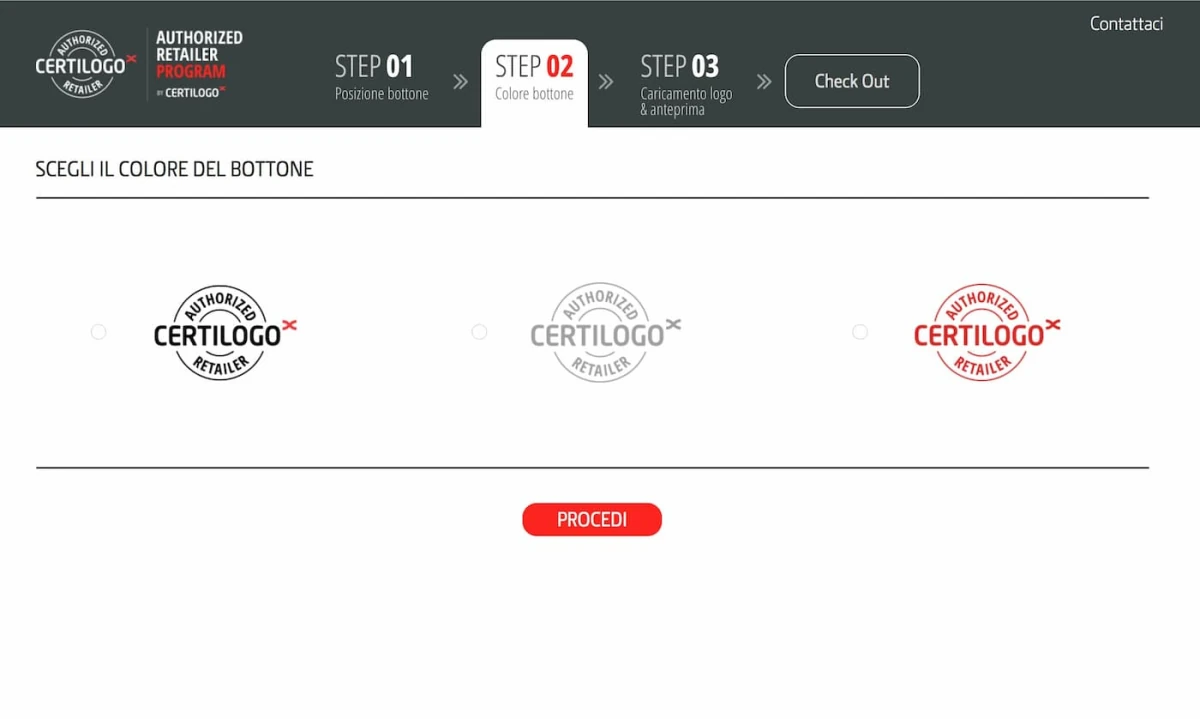Select the grey logo radio button
The image size is (1200, 719).
479,332
